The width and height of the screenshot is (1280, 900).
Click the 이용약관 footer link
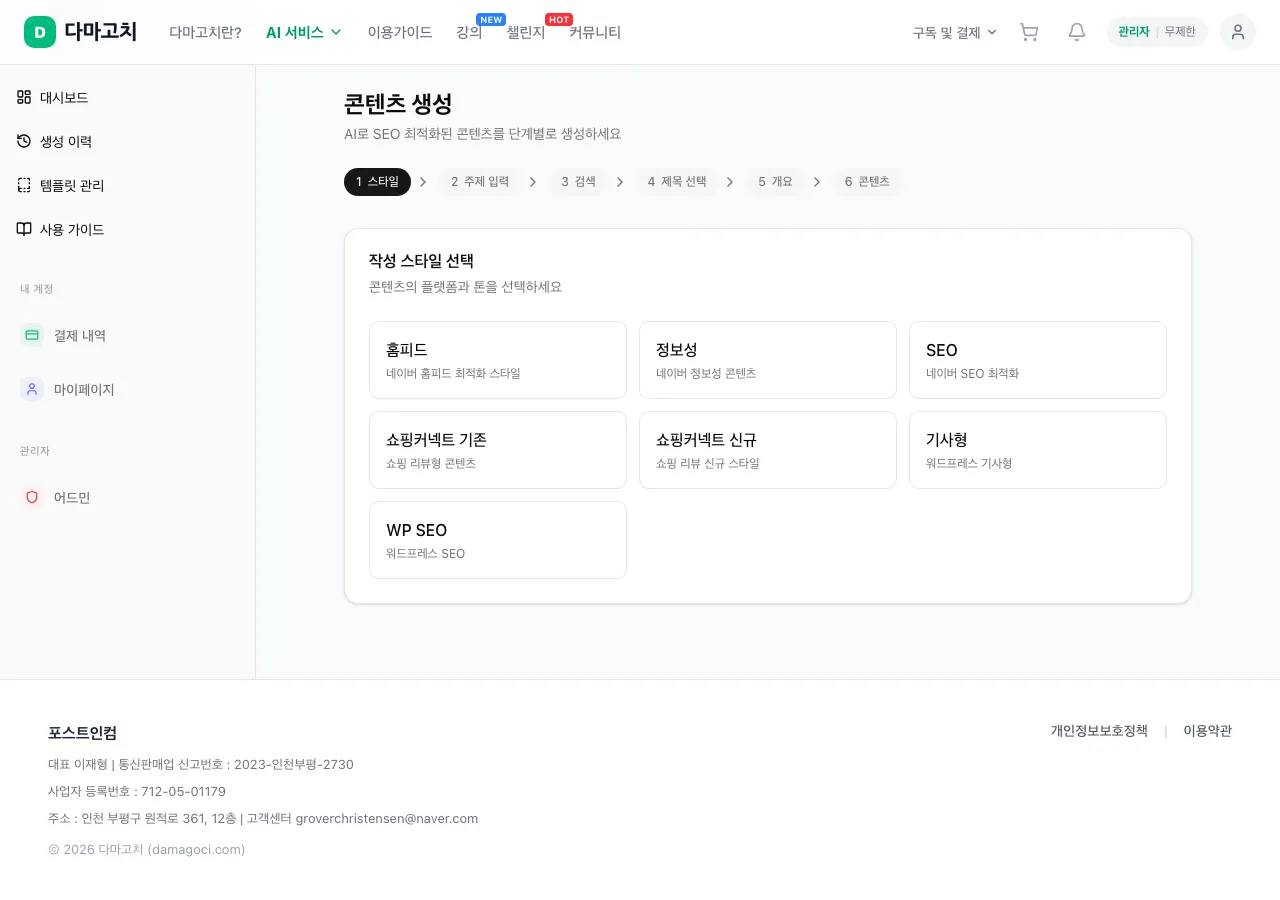[x=1207, y=731]
